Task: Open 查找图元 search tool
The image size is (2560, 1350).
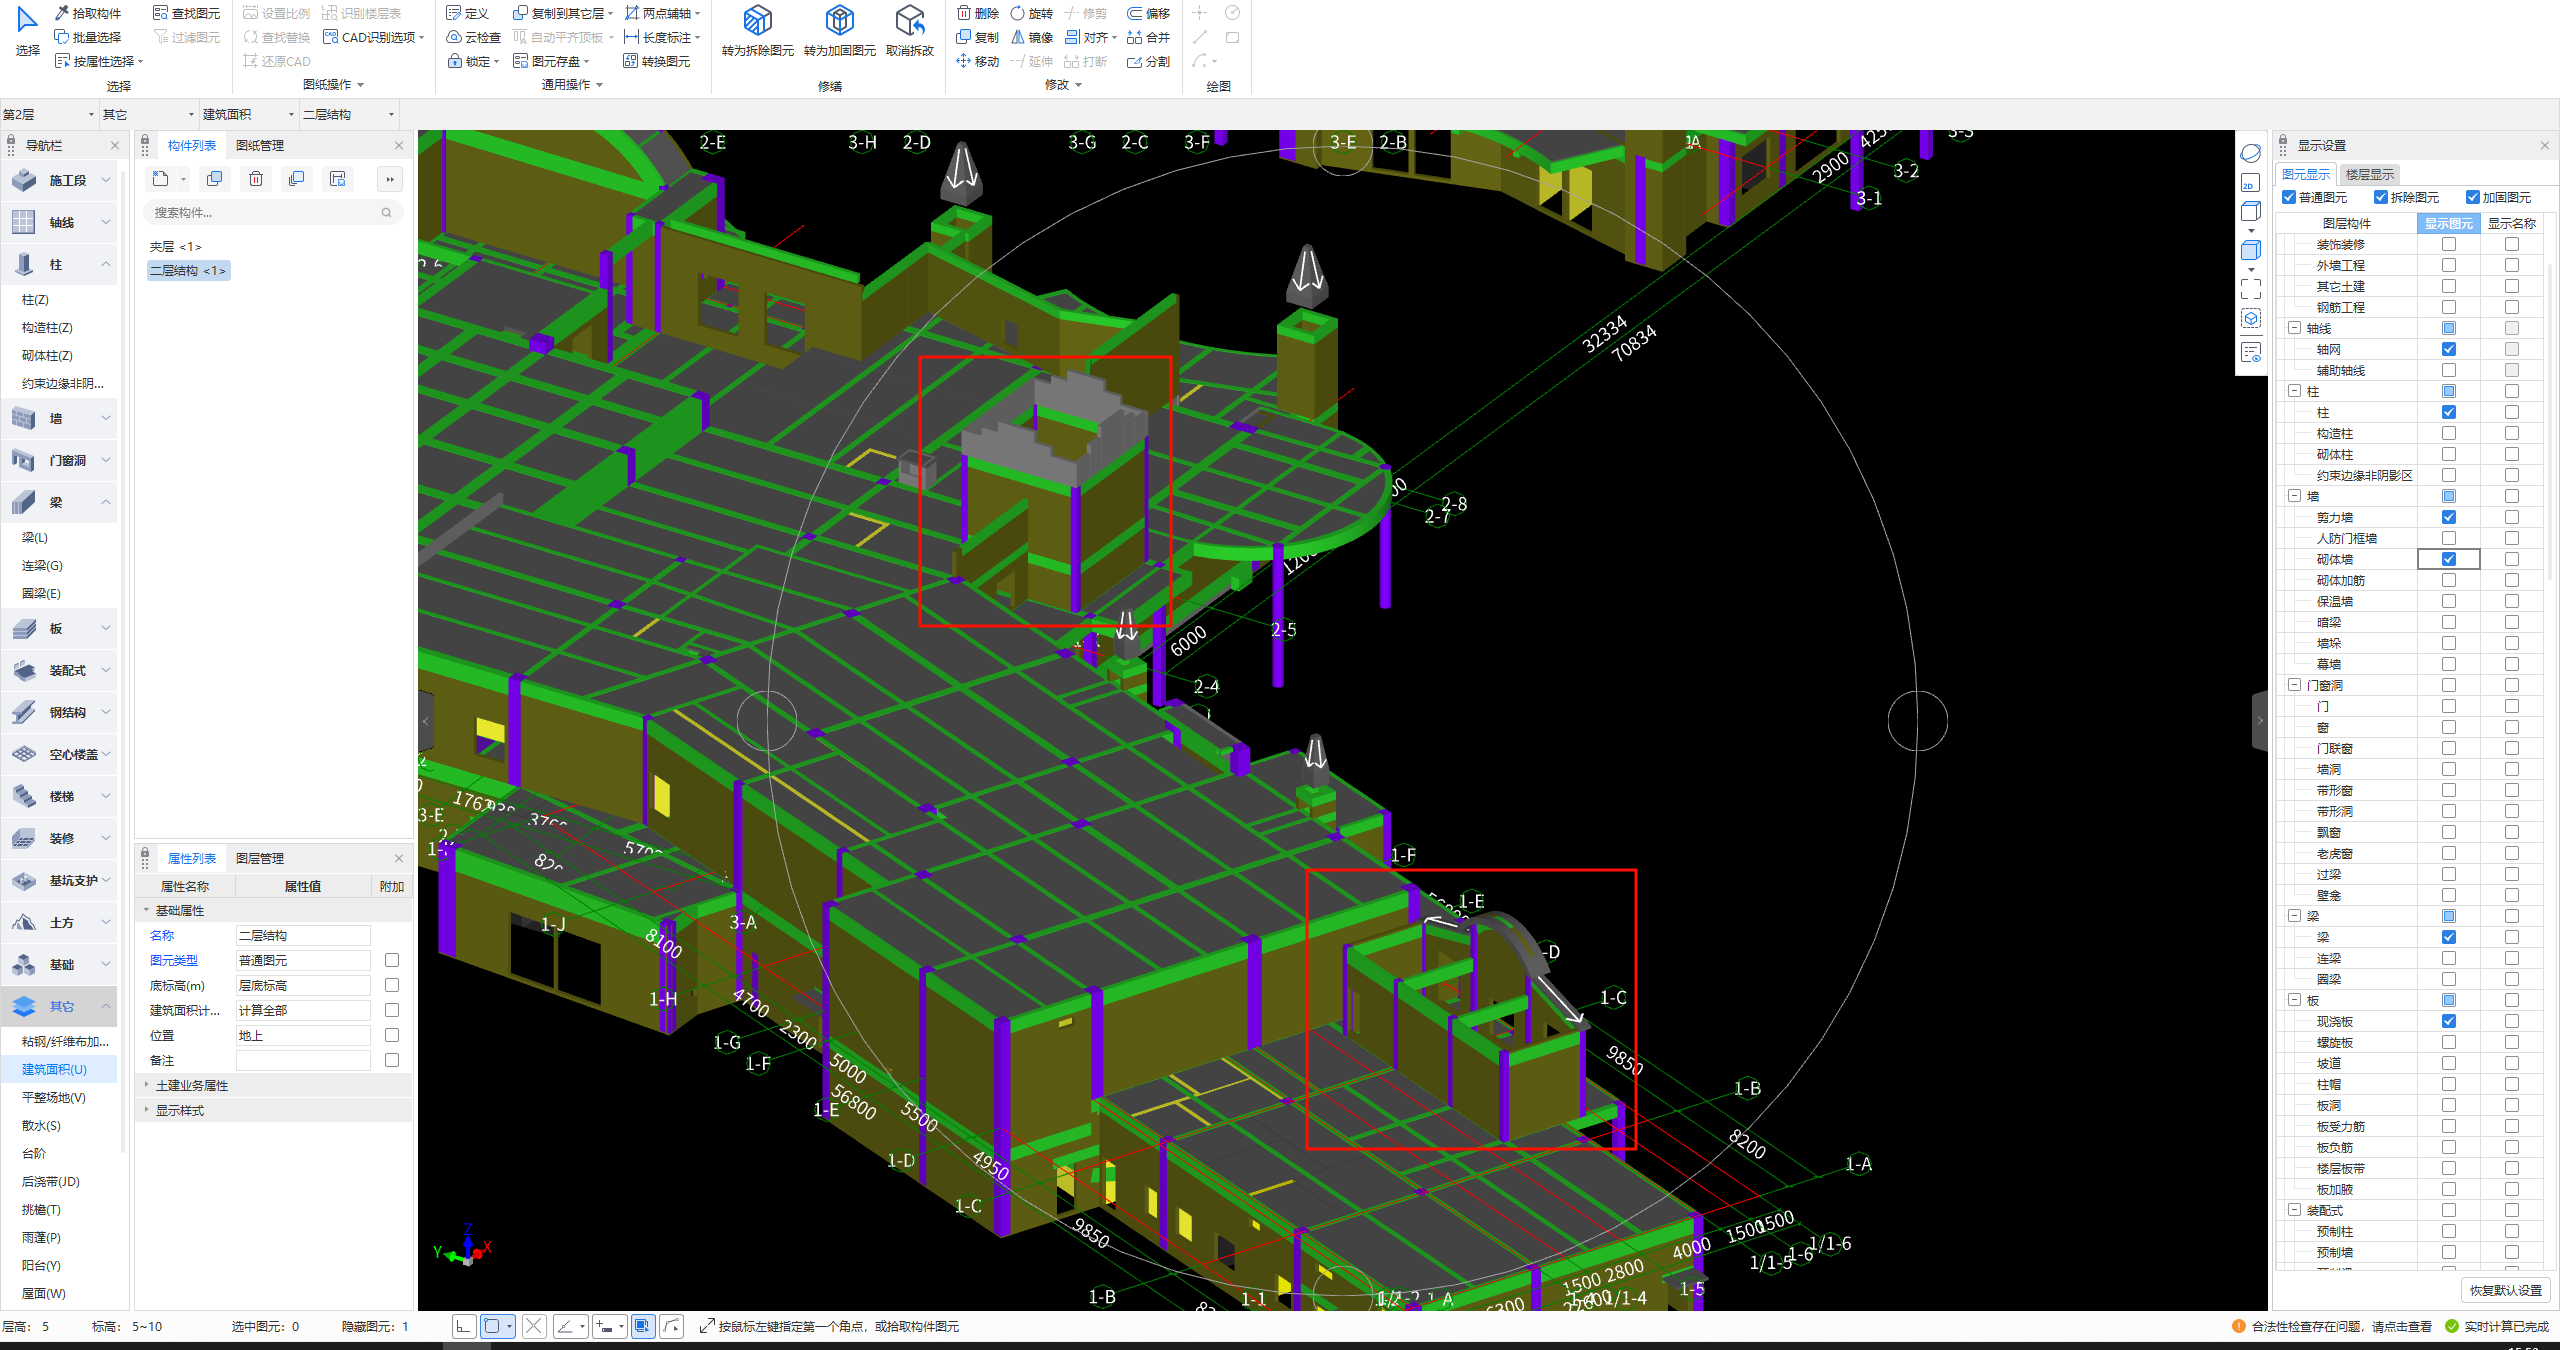Action: [x=186, y=13]
